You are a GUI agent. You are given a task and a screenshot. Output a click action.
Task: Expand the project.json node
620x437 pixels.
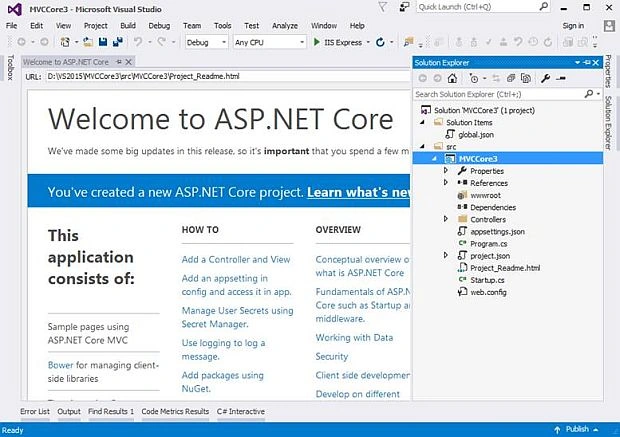coord(446,255)
